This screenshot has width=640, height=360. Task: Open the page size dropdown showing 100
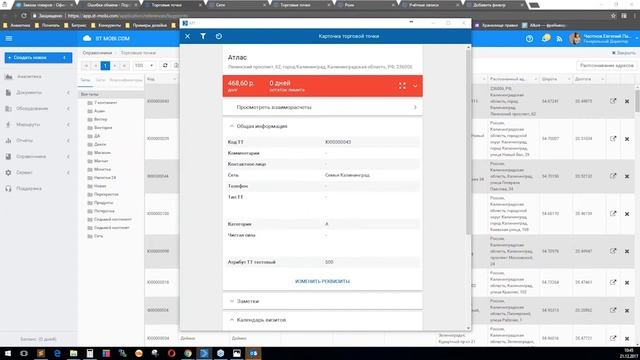coord(144,66)
